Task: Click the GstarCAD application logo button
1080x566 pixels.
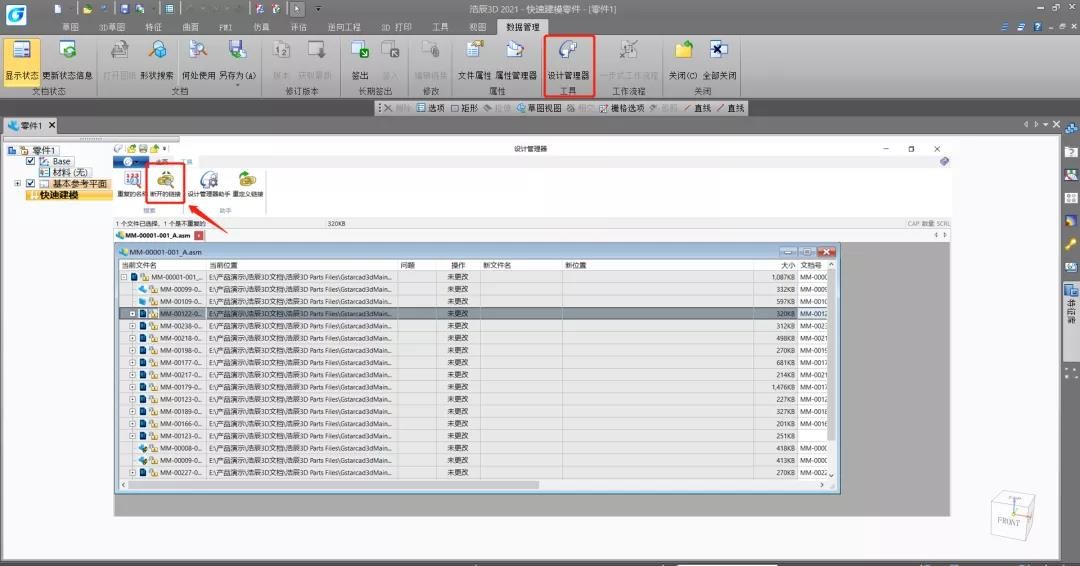Action: 16,14
